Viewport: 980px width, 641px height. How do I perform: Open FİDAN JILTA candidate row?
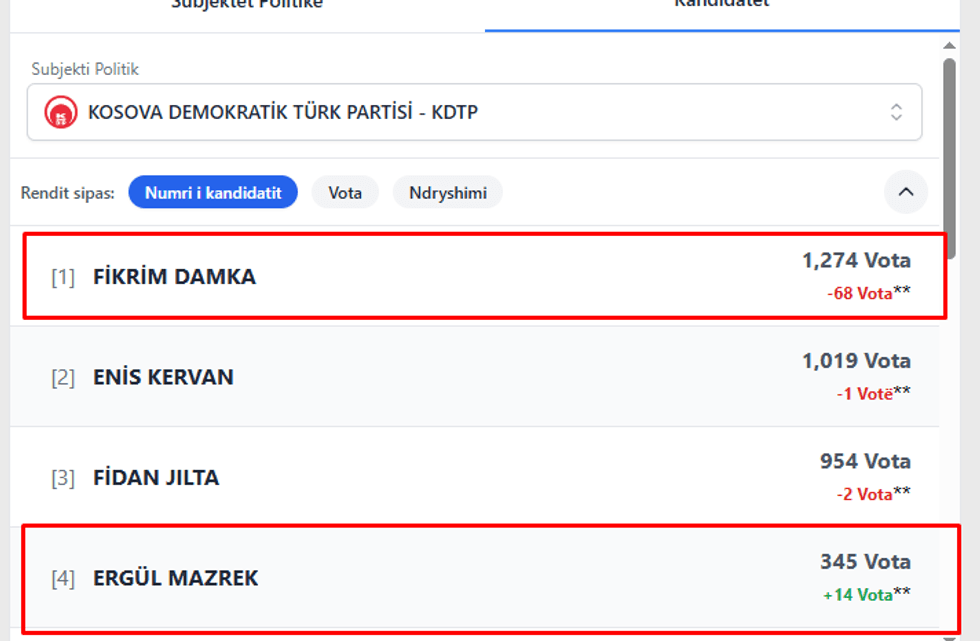[x=156, y=478]
